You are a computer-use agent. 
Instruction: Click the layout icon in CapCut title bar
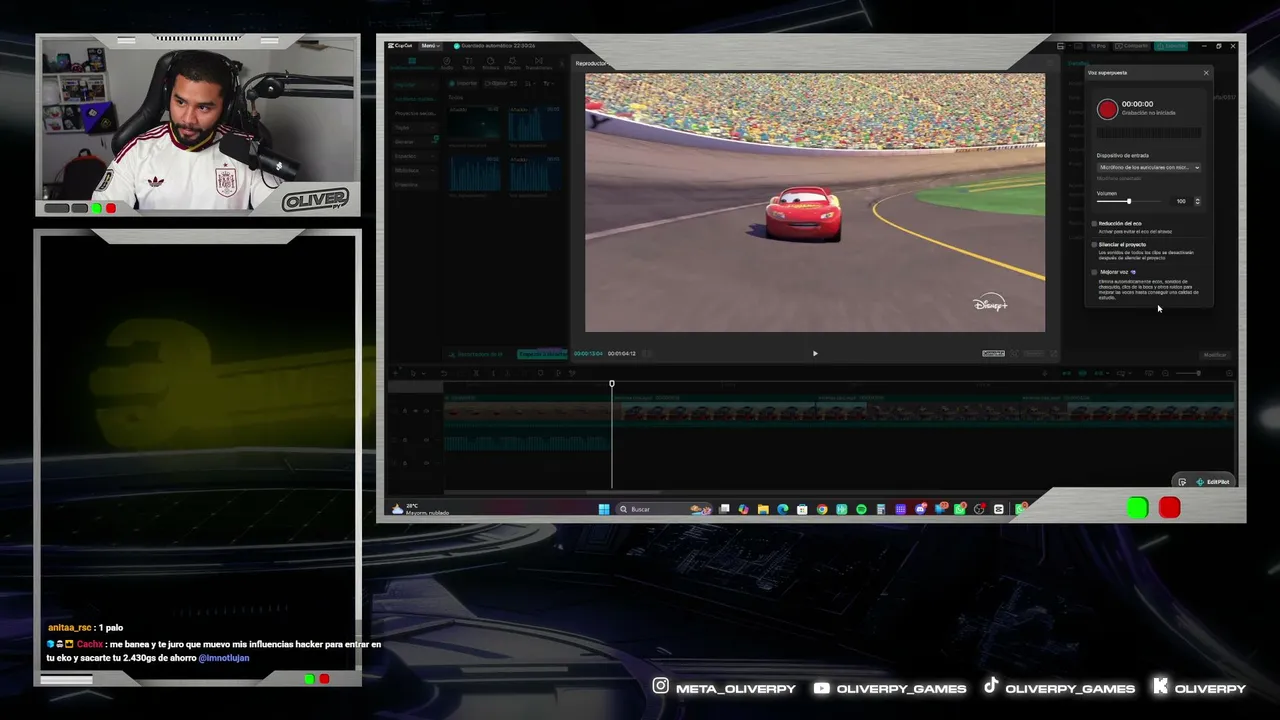(x=1061, y=46)
